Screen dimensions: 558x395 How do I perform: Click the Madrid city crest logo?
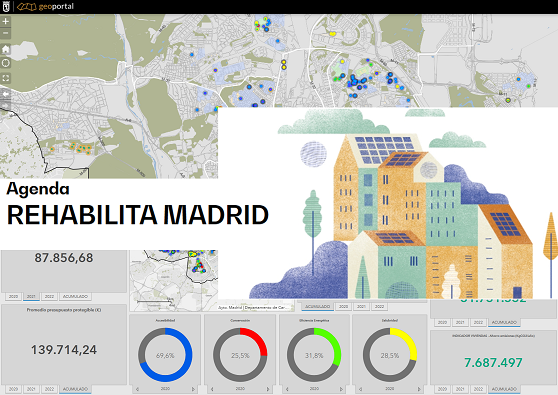pos(6,6)
